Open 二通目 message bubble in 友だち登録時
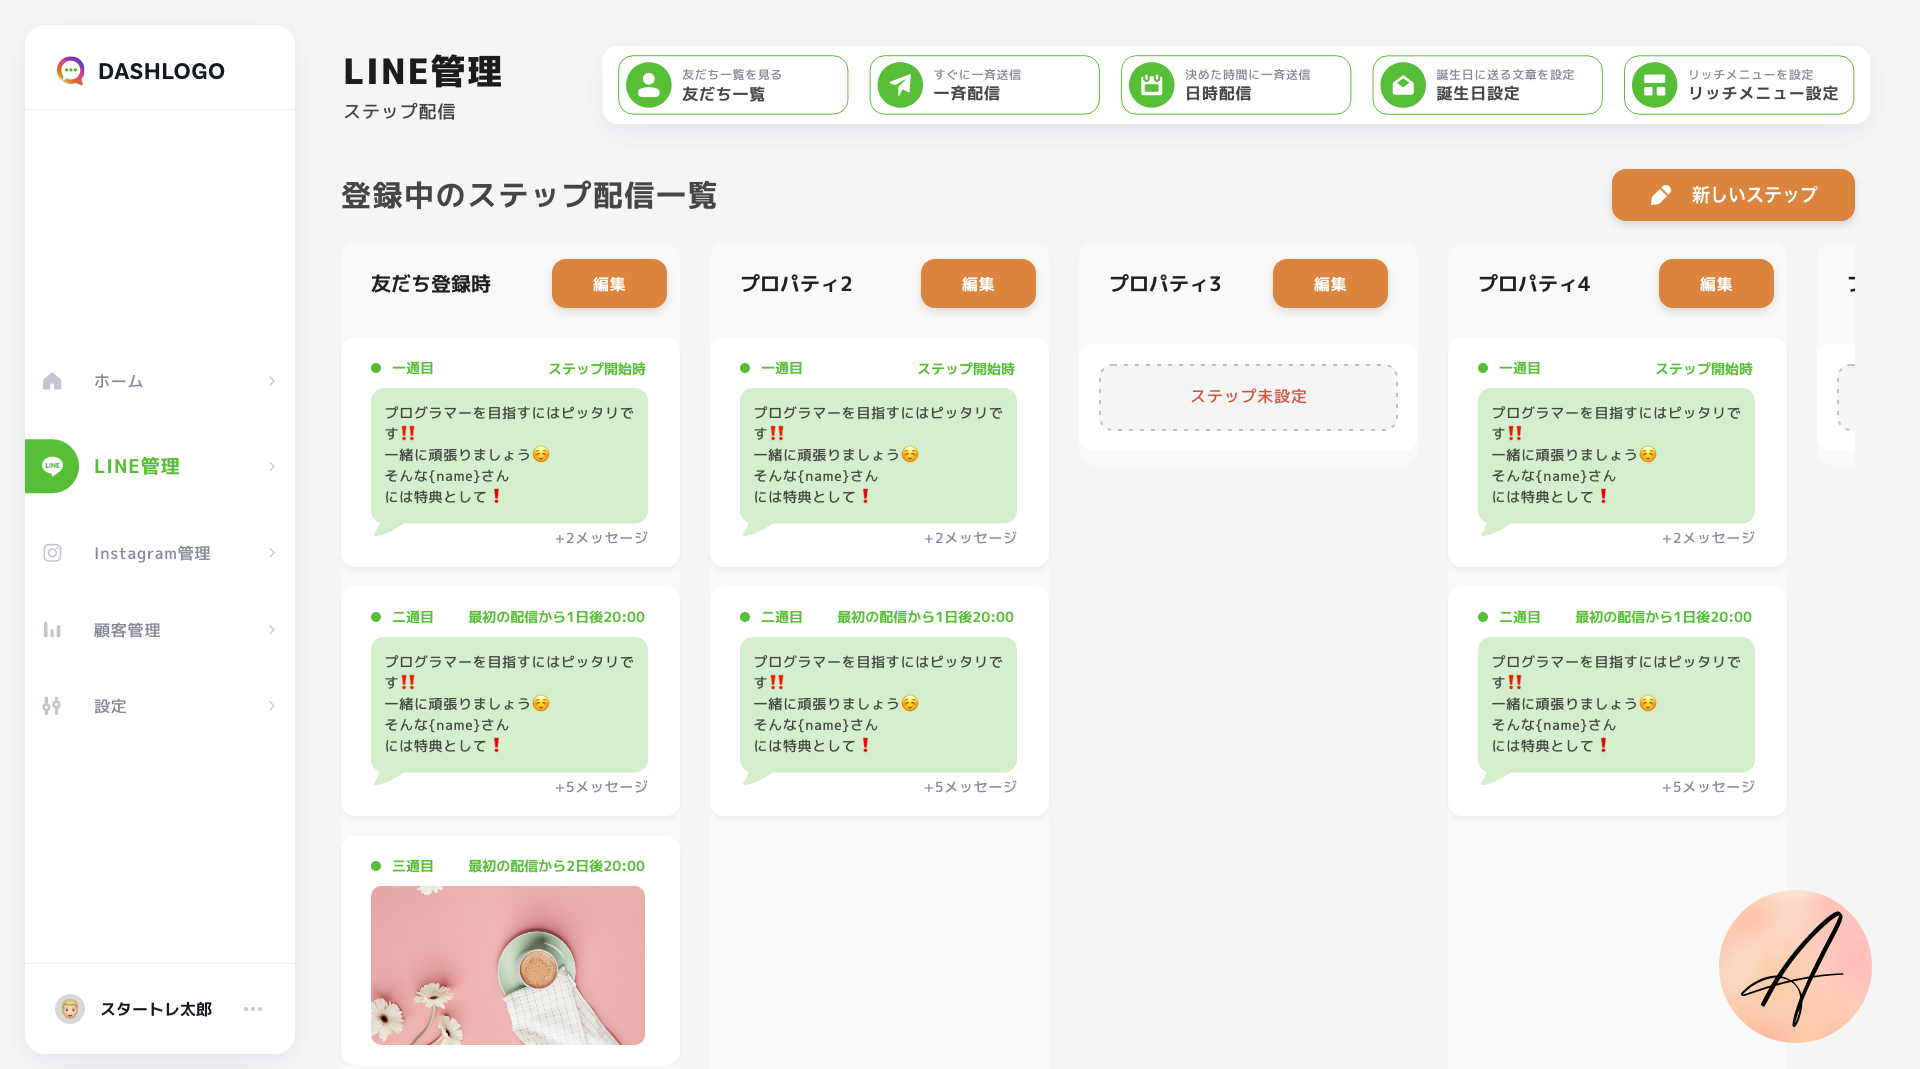This screenshot has width=1920, height=1069. coord(509,705)
